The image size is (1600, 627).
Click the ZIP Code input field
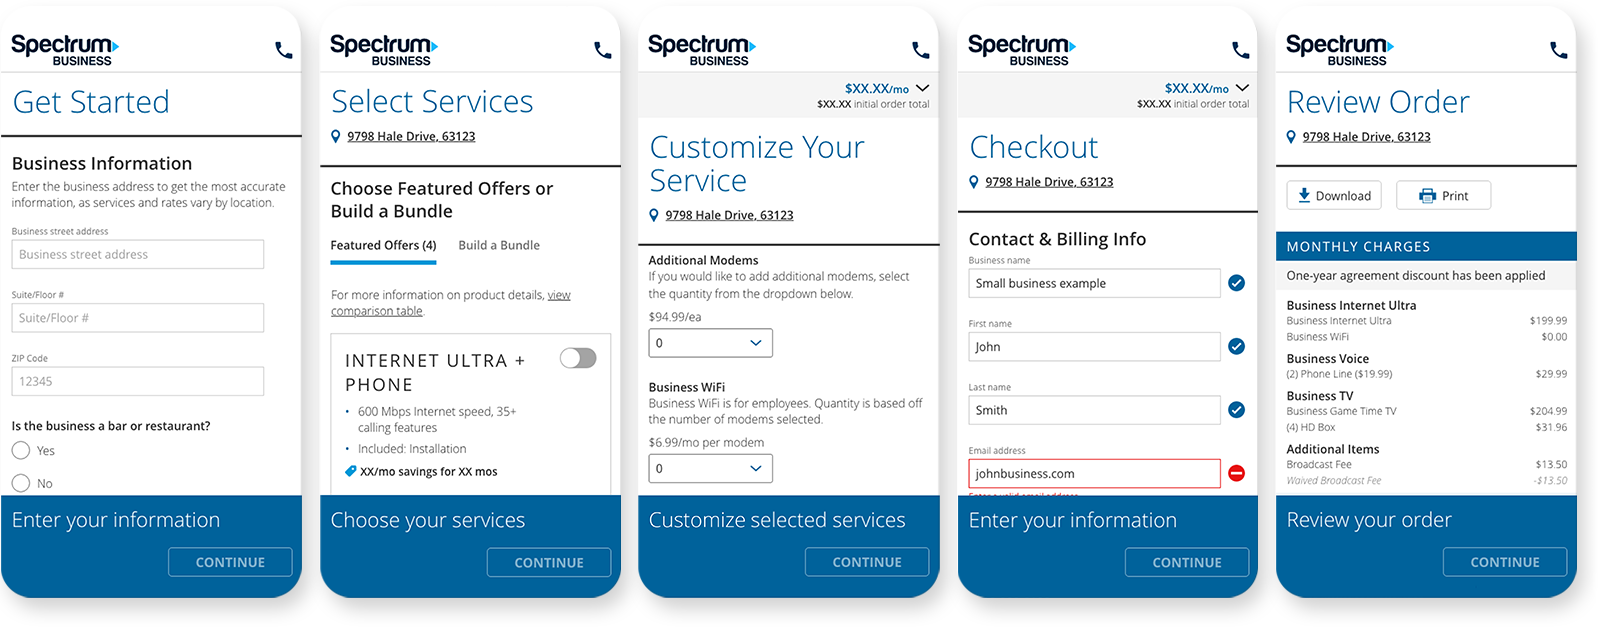pyautogui.click(x=138, y=381)
